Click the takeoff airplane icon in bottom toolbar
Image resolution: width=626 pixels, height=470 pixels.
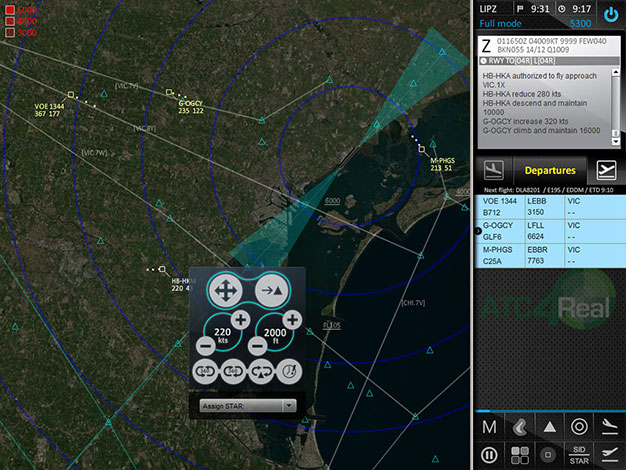click(x=607, y=455)
